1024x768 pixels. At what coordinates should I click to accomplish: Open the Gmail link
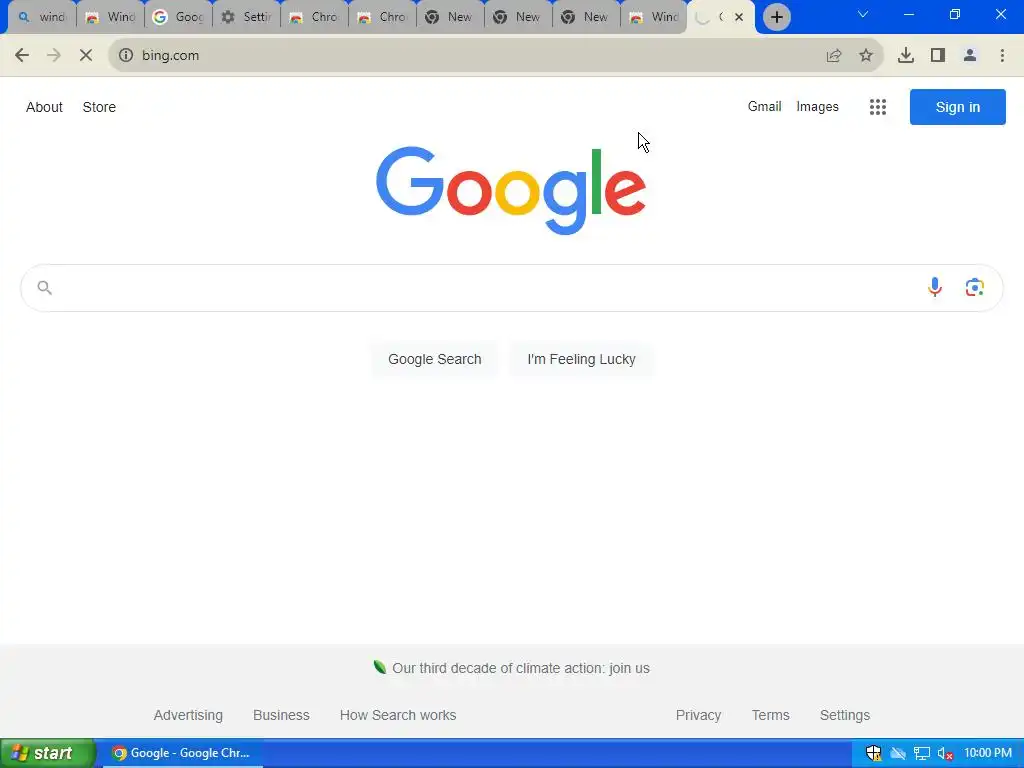[764, 106]
